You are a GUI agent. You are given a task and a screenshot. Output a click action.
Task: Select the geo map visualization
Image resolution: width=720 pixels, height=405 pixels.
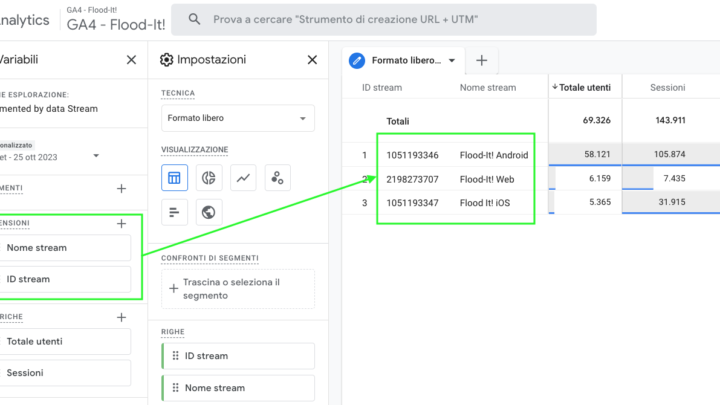[209, 212]
